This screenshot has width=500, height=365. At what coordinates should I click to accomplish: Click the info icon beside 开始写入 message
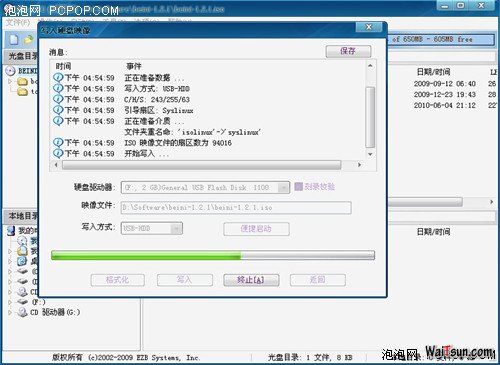coord(58,153)
